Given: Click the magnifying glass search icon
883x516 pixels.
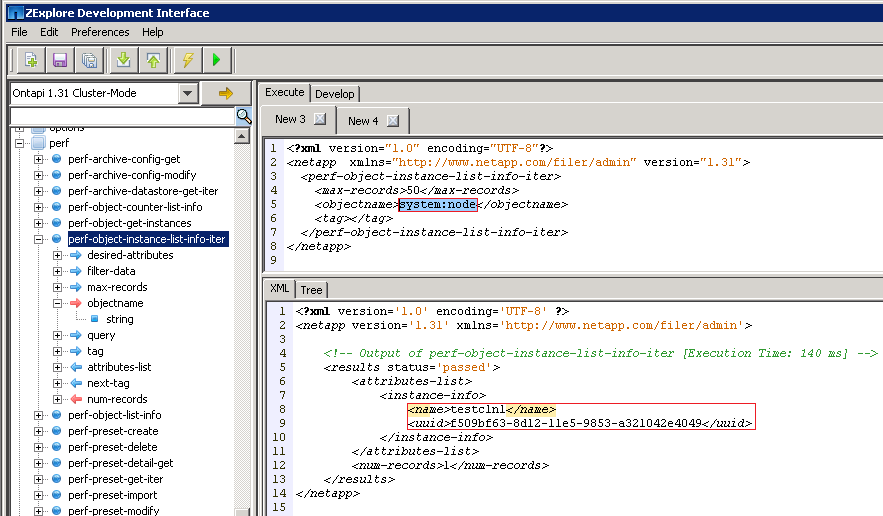Looking at the screenshot, I should (x=244, y=116).
